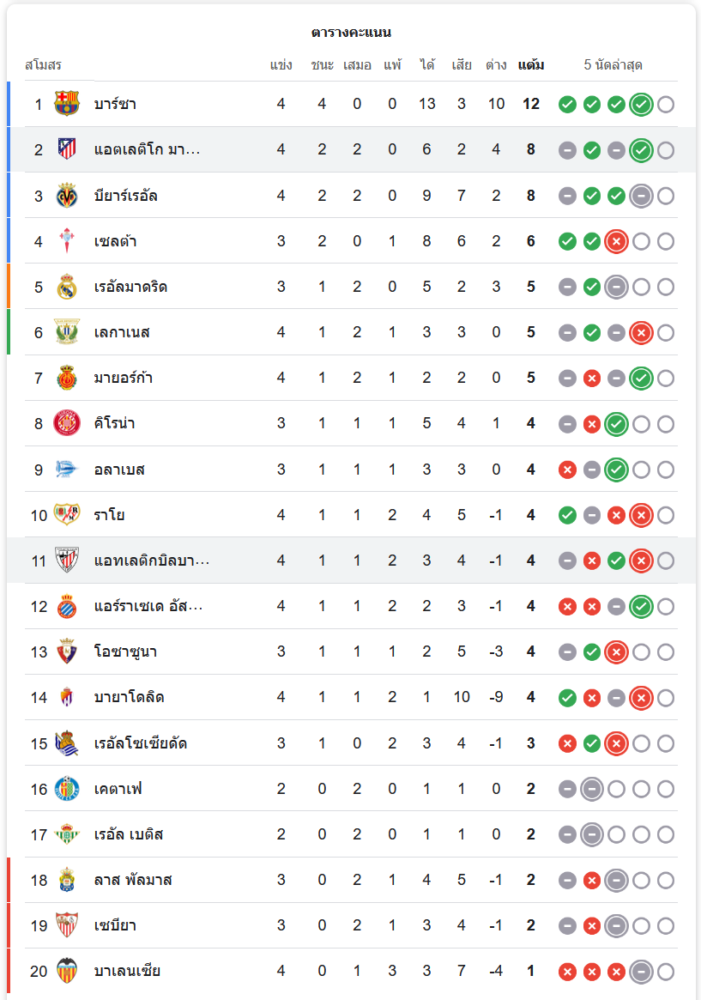Click Celta's red loss result icon
Image resolution: width=701 pixels, height=1000 pixels.
616,241
